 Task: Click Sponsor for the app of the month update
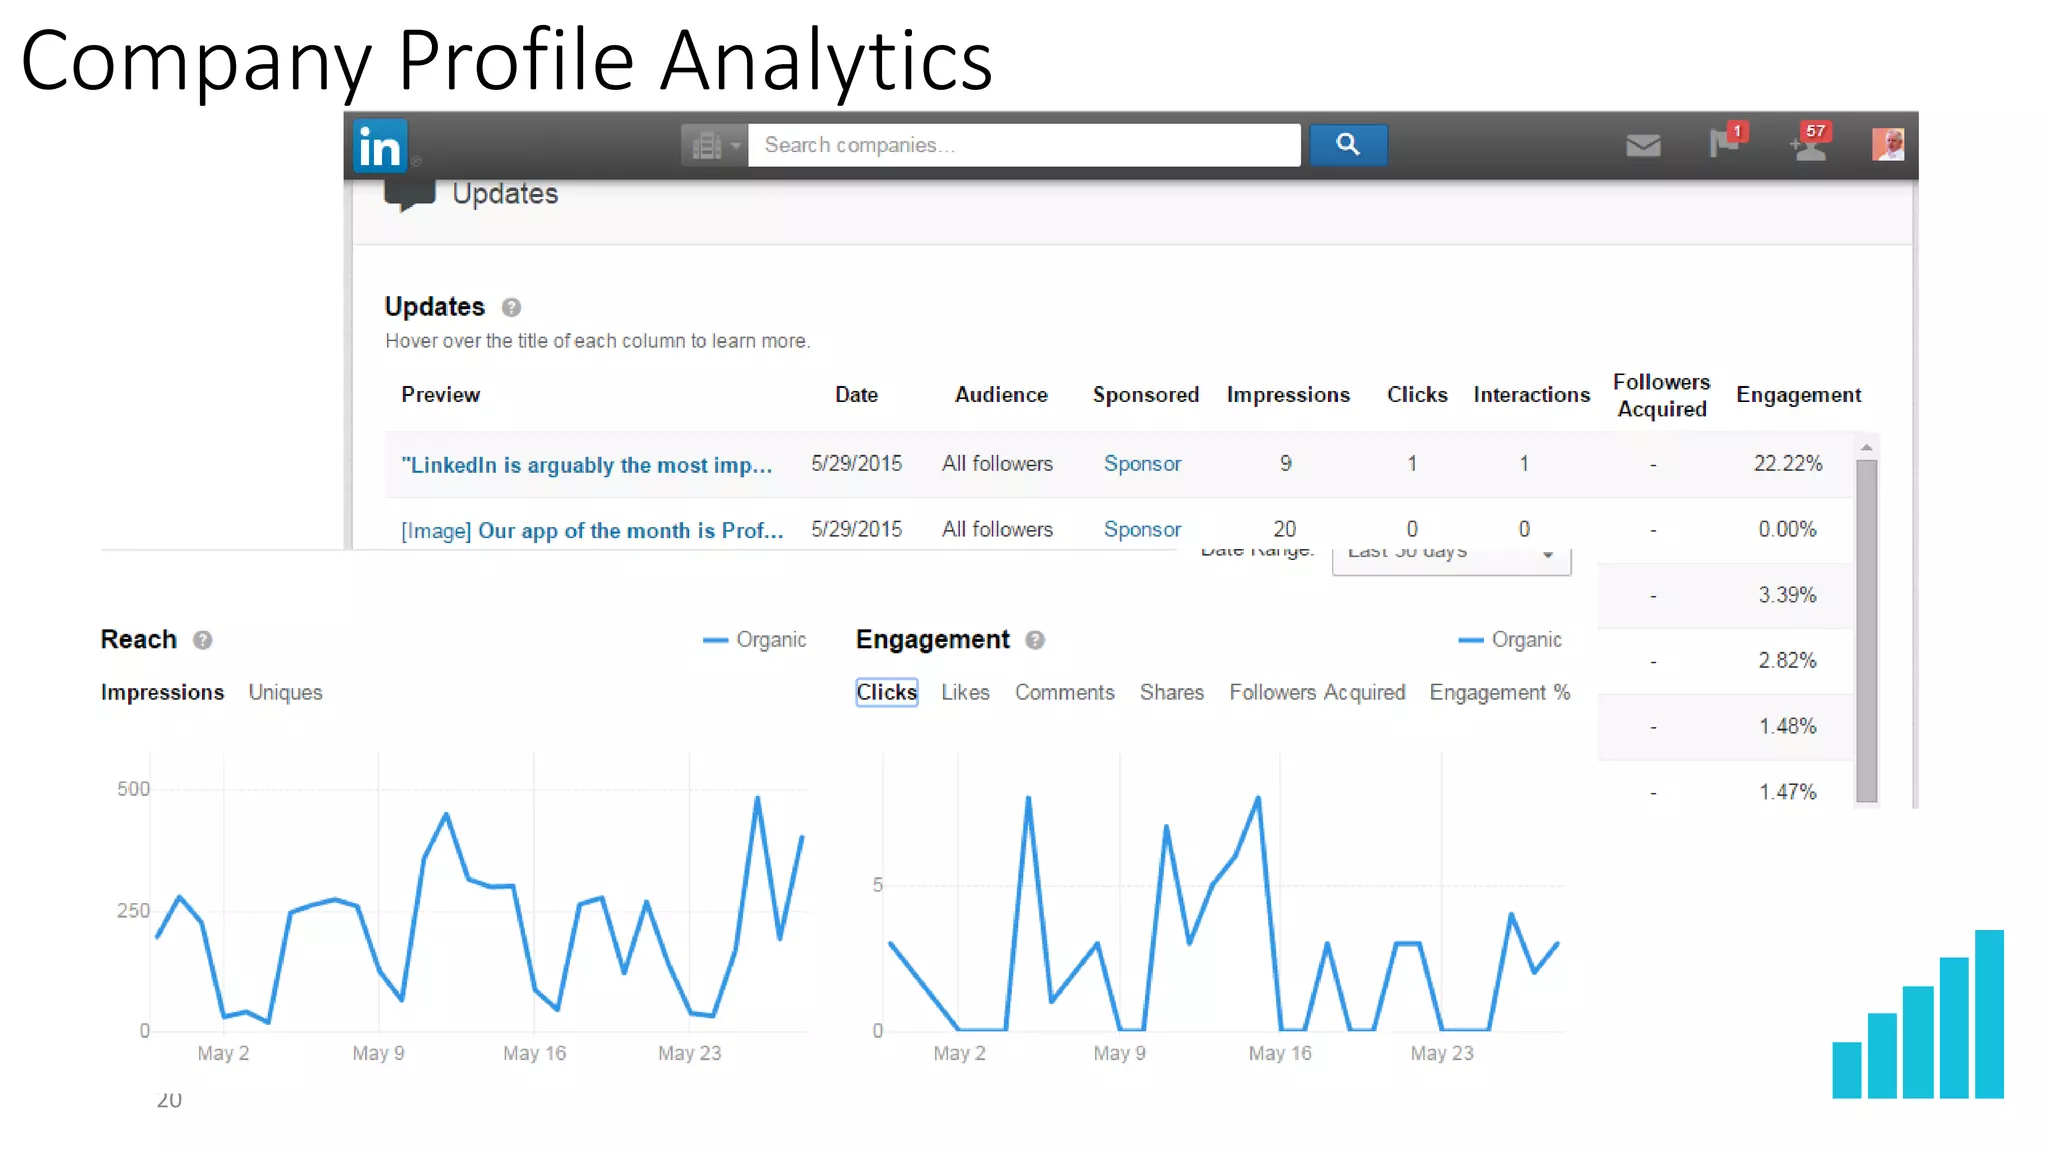tap(1142, 530)
